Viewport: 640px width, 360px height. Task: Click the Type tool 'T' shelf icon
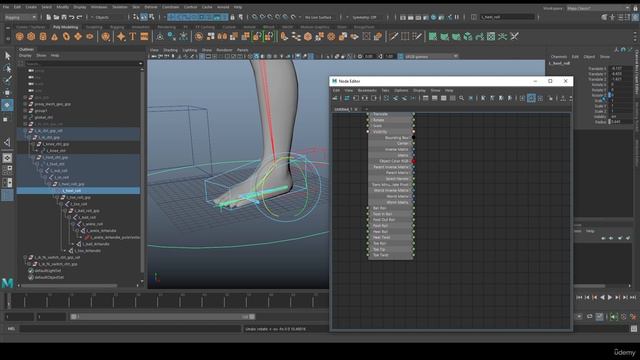click(x=133, y=37)
